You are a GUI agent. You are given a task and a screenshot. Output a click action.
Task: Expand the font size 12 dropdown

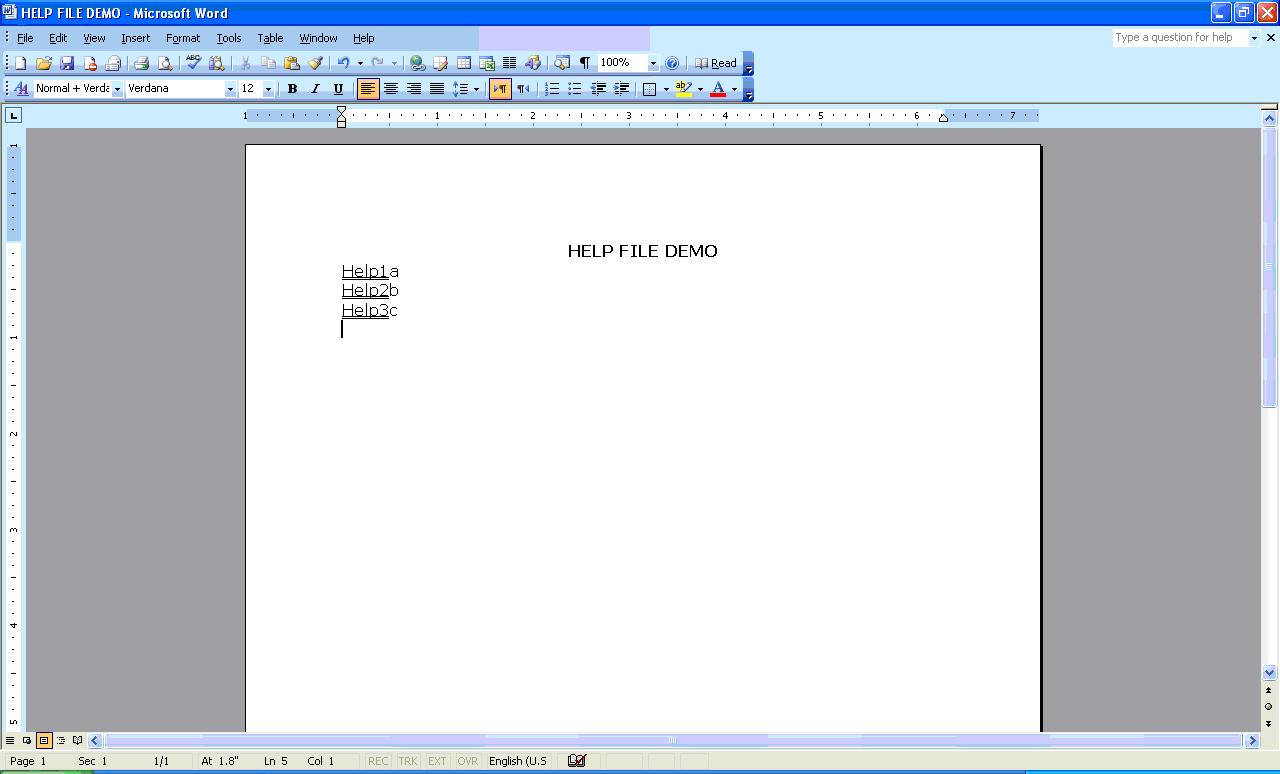pos(267,89)
